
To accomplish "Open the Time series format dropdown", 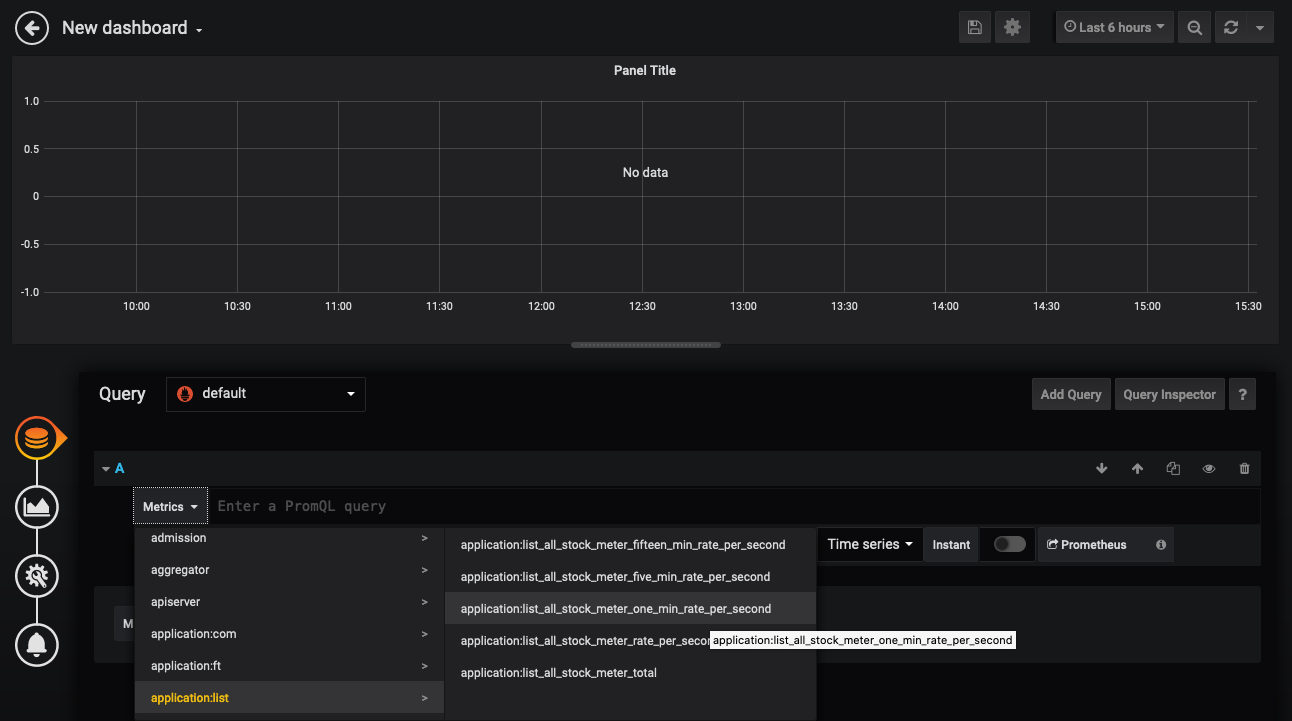I will point(870,545).
